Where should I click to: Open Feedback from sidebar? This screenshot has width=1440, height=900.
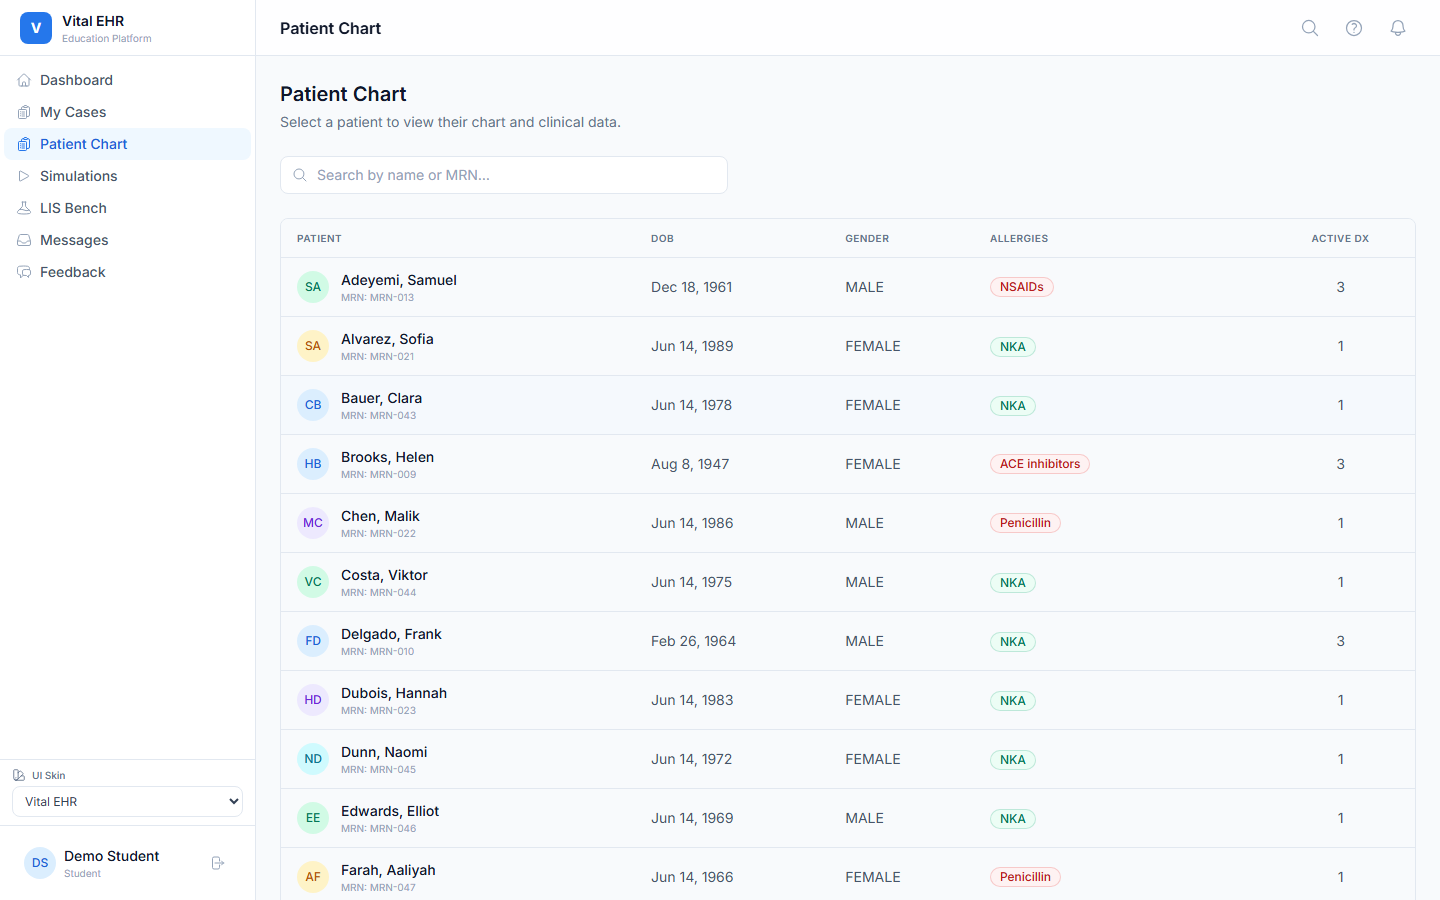128,272
